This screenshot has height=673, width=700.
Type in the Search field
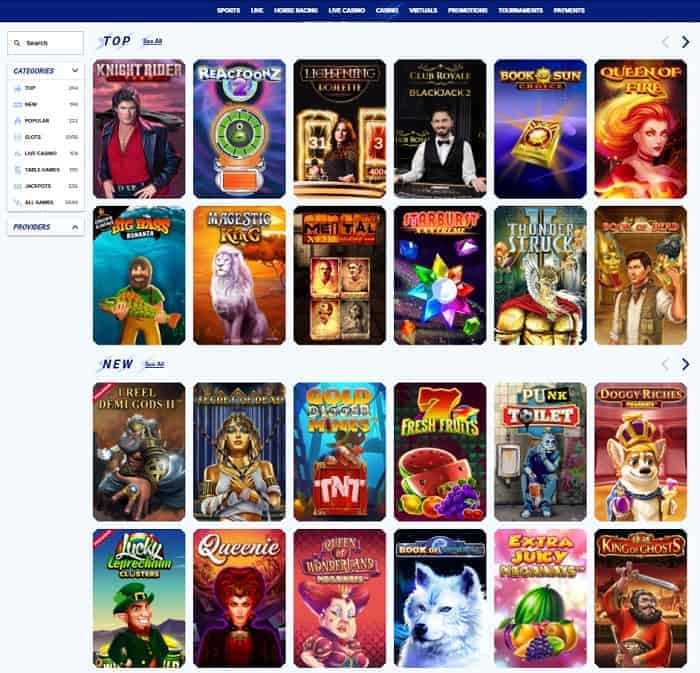click(52, 43)
